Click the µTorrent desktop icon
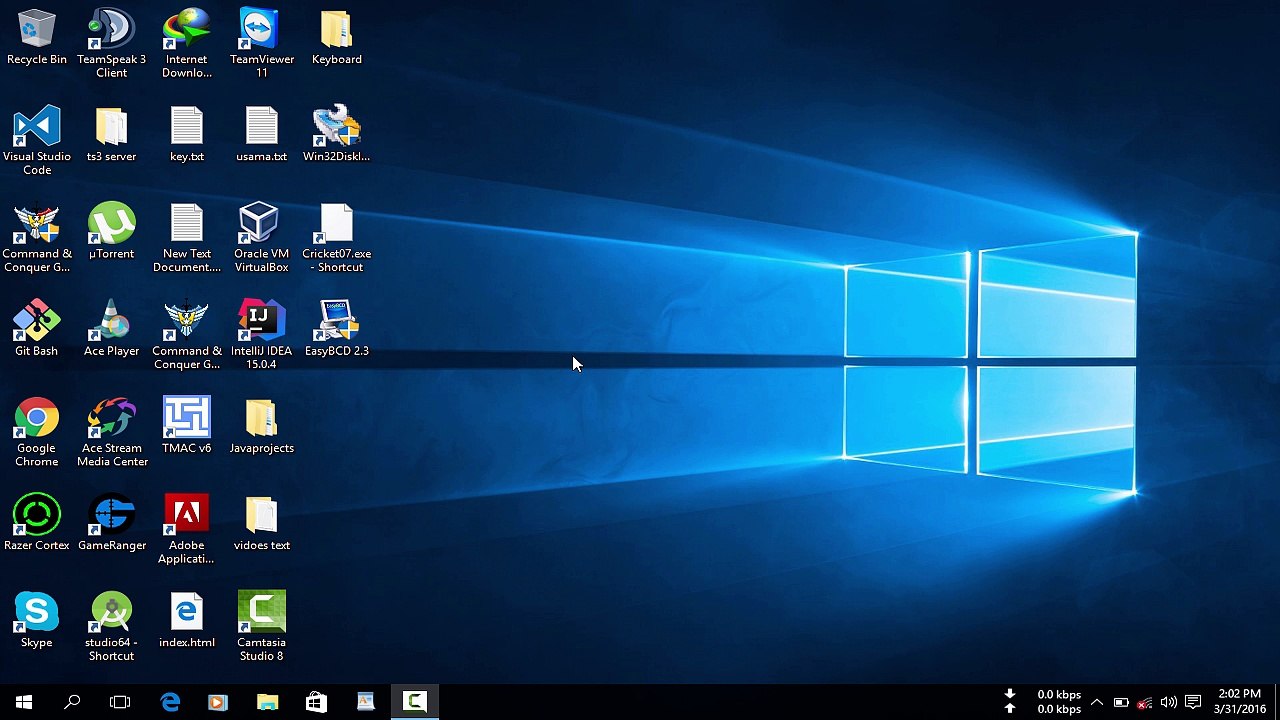This screenshot has width=1280, height=720. [111, 226]
